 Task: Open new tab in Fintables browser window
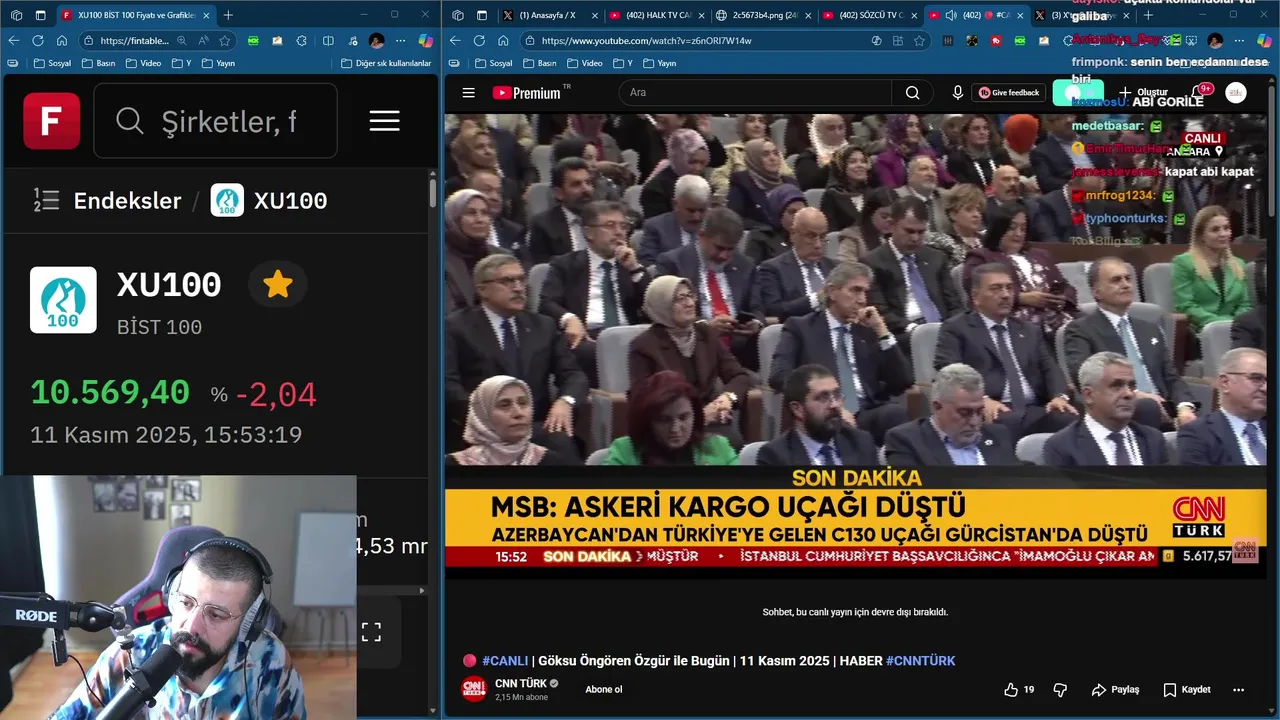coord(228,15)
